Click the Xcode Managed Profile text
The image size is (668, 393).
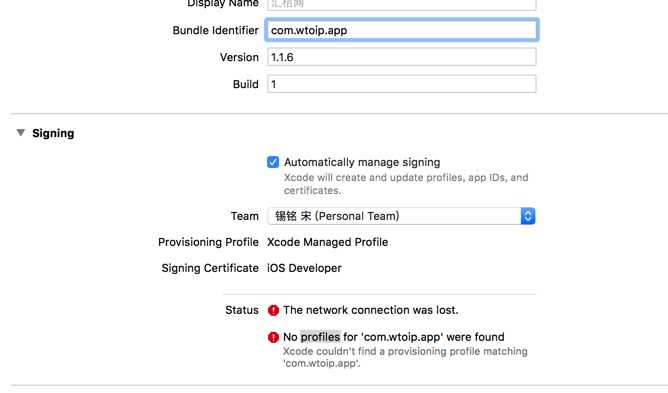(x=327, y=242)
